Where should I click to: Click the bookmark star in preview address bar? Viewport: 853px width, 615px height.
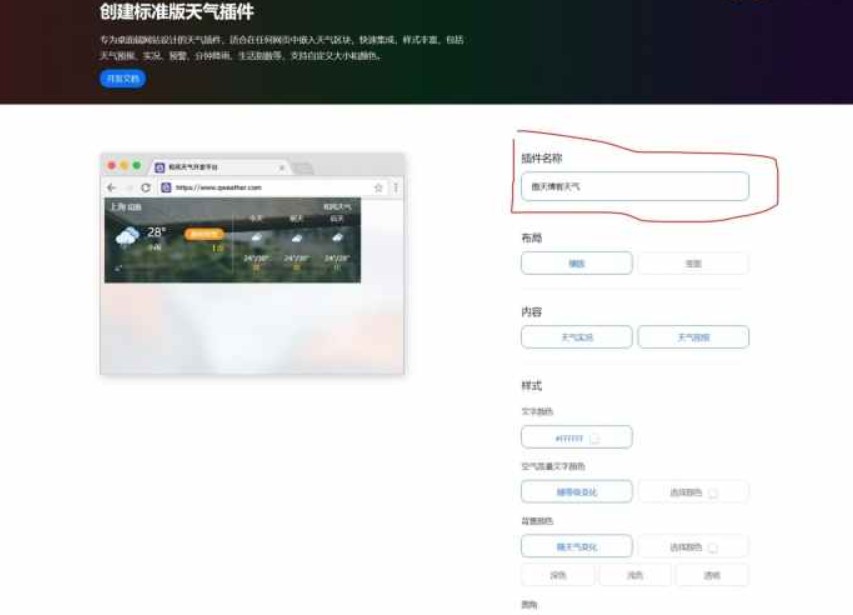tap(379, 188)
